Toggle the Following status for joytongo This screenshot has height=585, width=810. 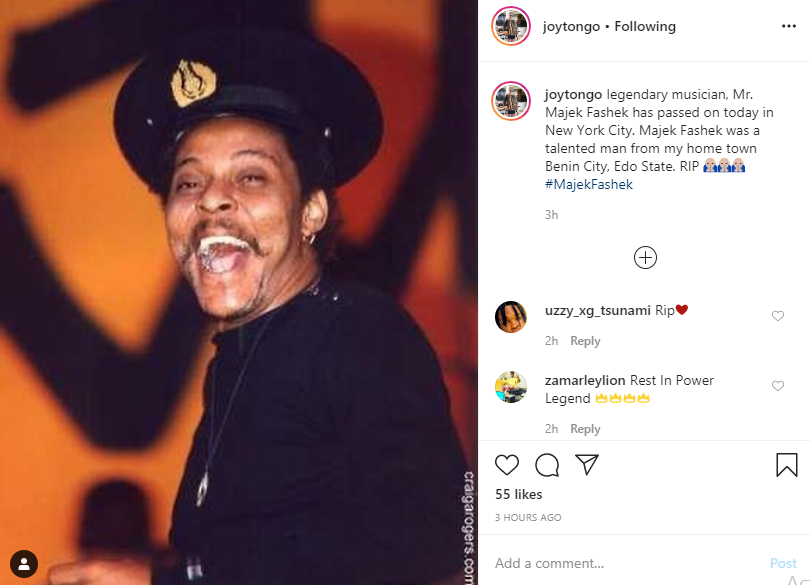tap(645, 26)
